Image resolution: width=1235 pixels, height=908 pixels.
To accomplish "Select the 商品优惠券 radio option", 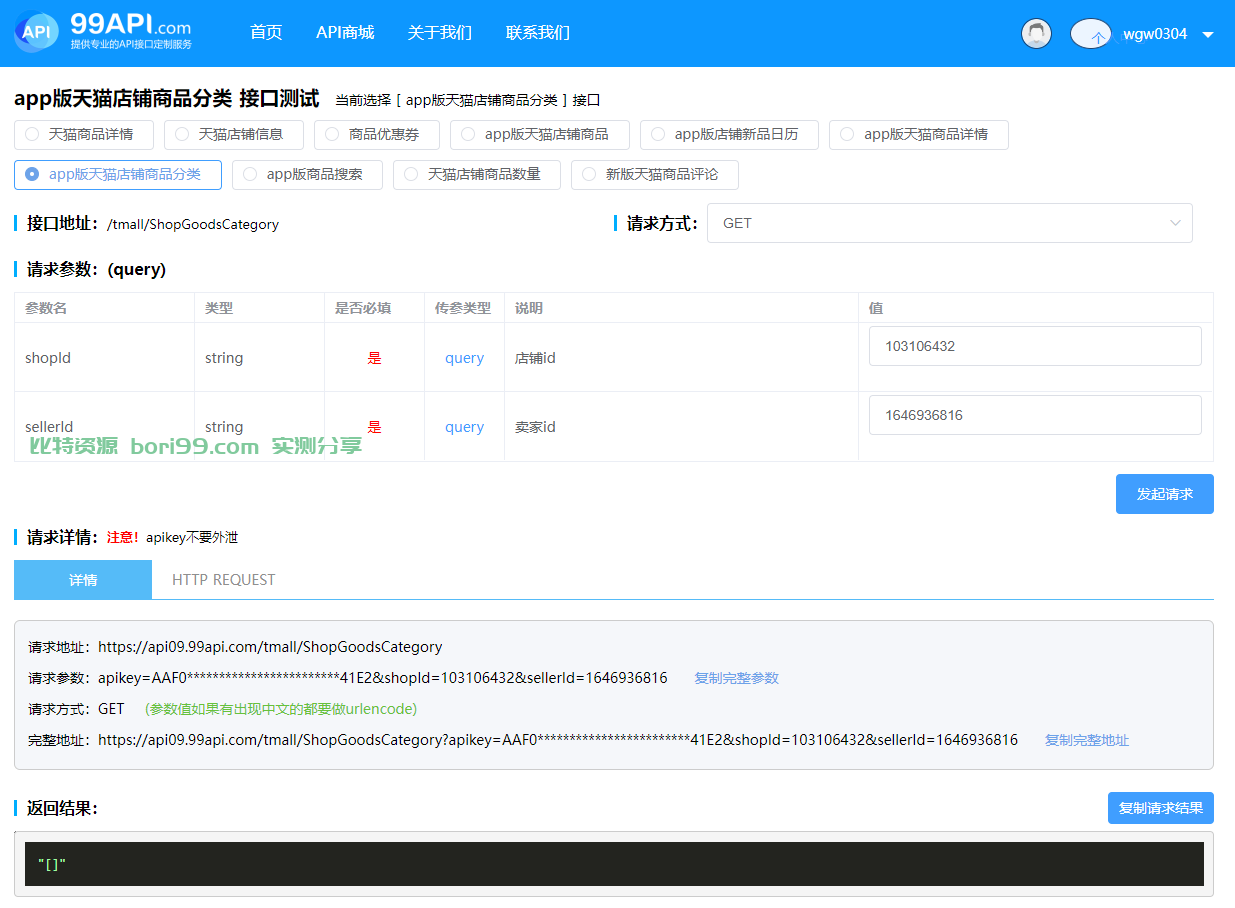I will 377,134.
